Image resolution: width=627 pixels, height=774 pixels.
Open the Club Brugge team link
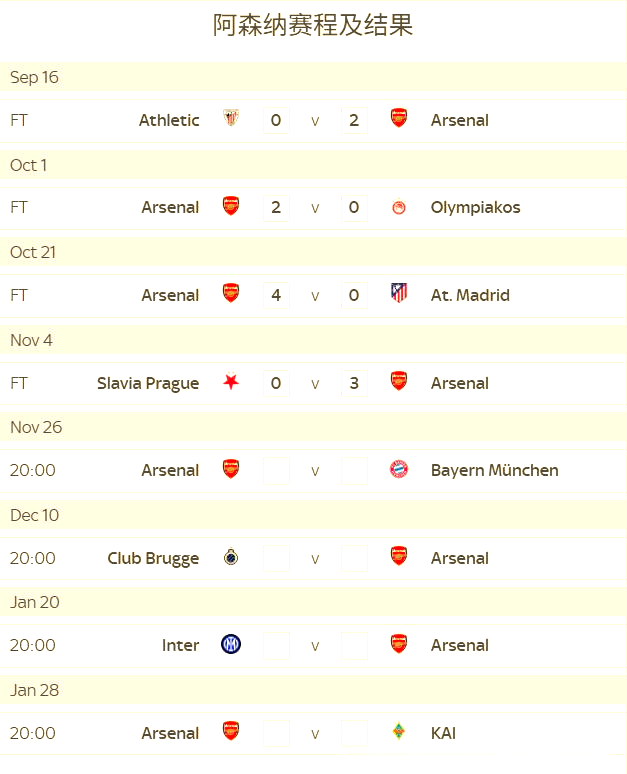point(153,558)
